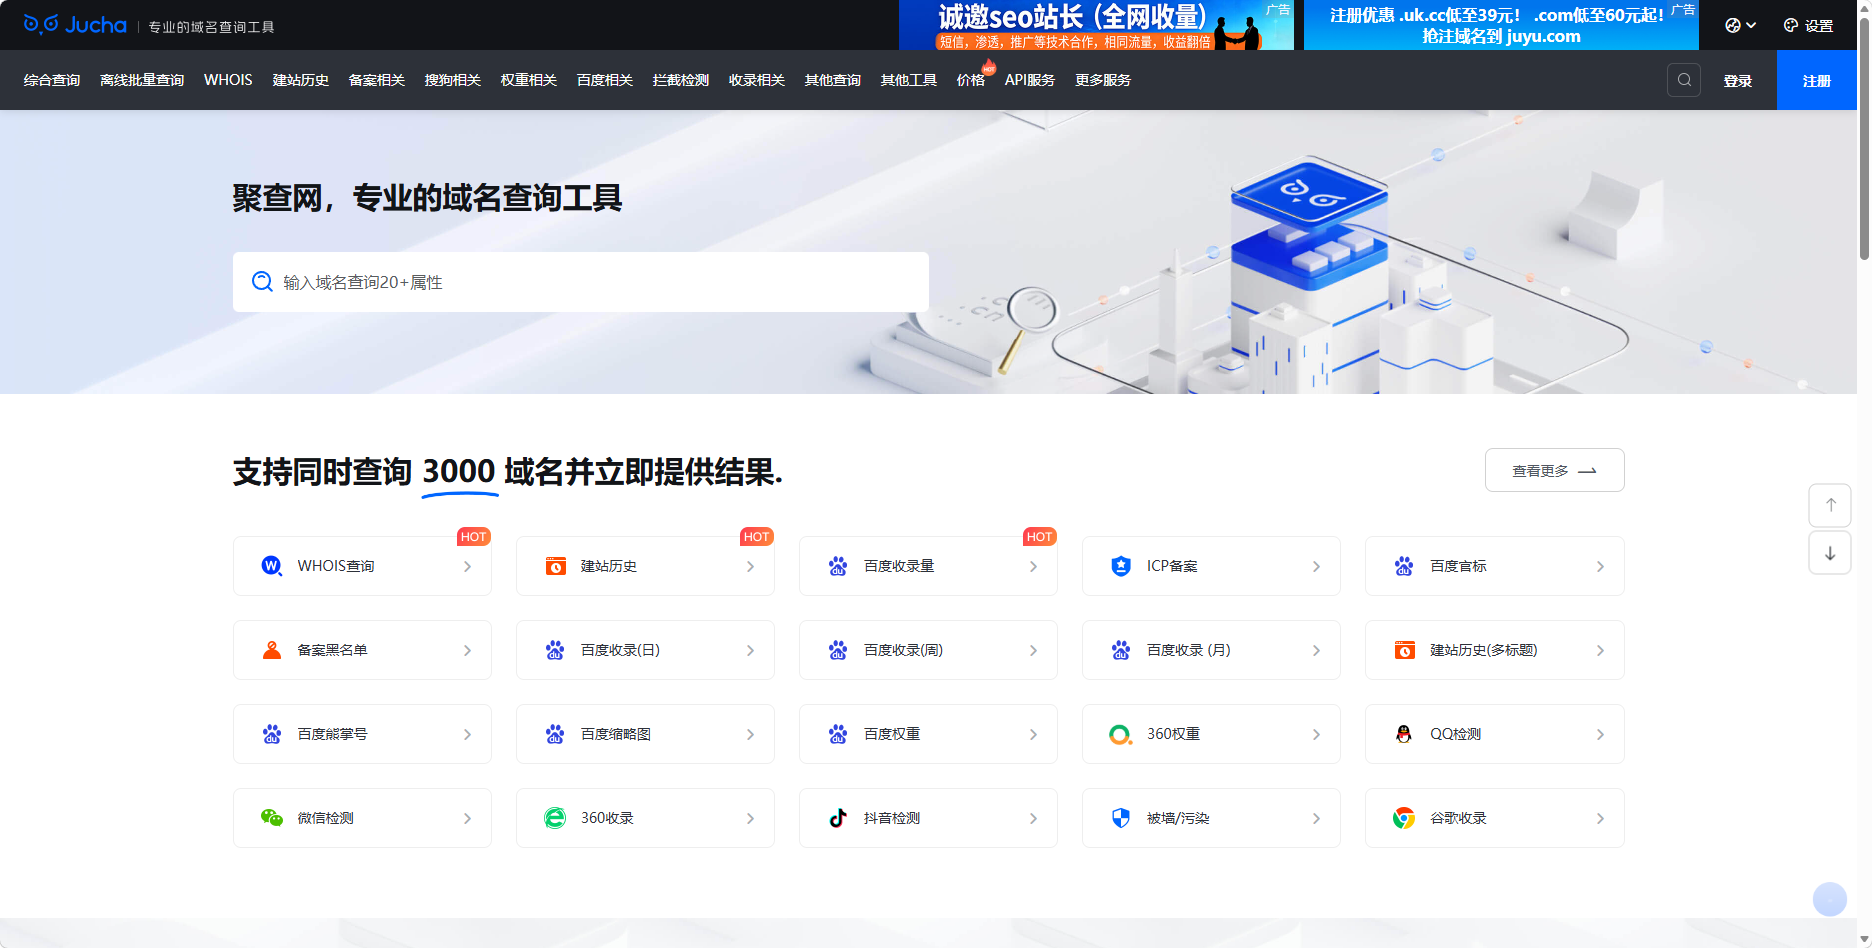Viewport: 1872px width, 948px height.
Task: Click the domain search input field
Action: (x=580, y=282)
